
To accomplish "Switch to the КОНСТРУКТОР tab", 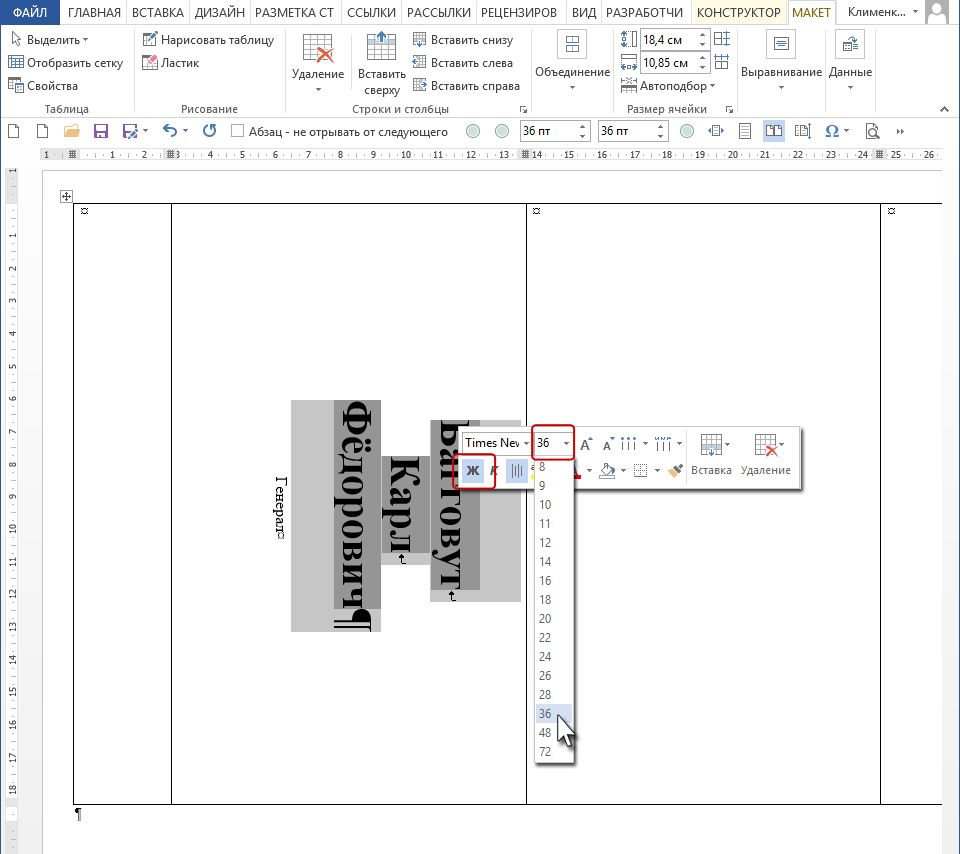I will tap(738, 12).
